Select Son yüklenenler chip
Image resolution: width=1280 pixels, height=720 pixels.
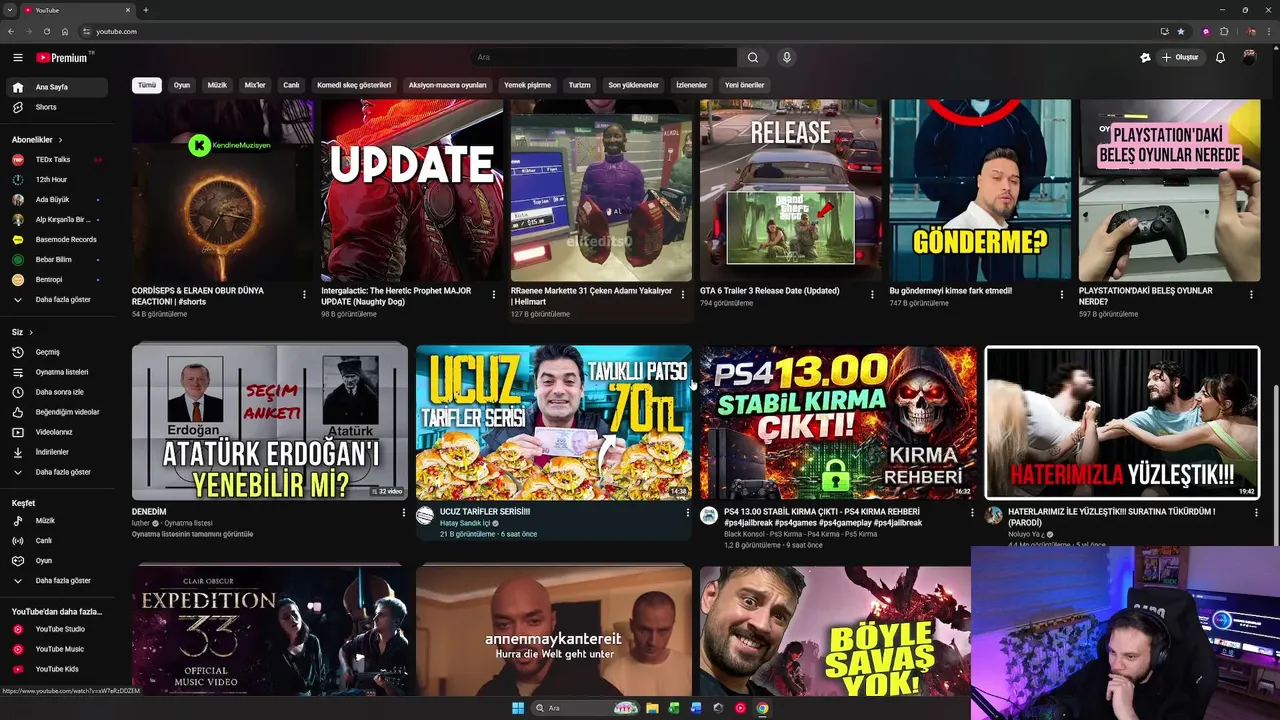[634, 85]
